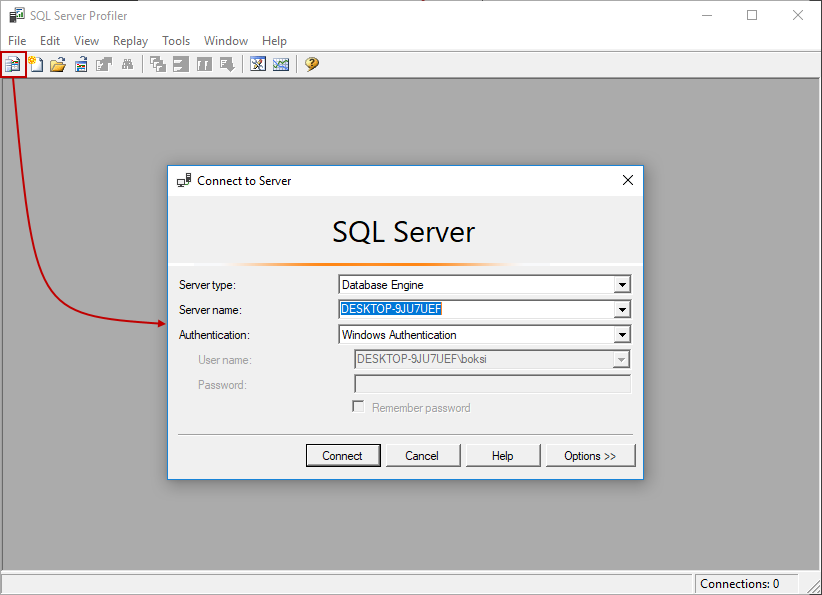822x595 pixels.
Task: Click the Server type: label
Action: [208, 285]
